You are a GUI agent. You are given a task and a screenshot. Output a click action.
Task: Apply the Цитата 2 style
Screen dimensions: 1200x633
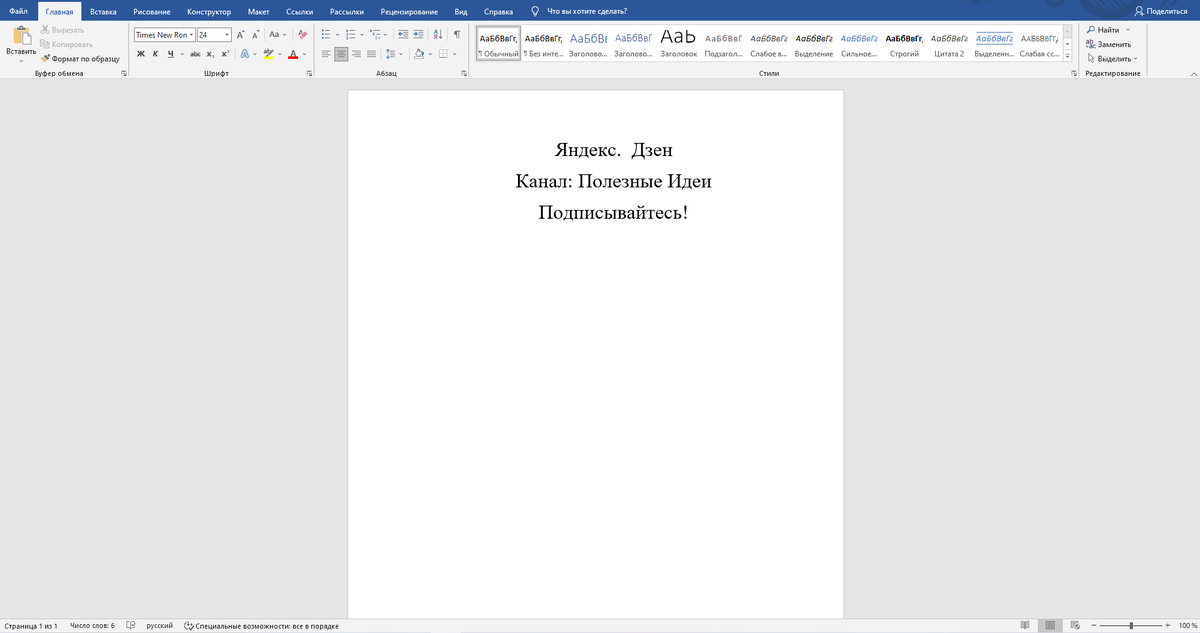pyautogui.click(x=948, y=44)
